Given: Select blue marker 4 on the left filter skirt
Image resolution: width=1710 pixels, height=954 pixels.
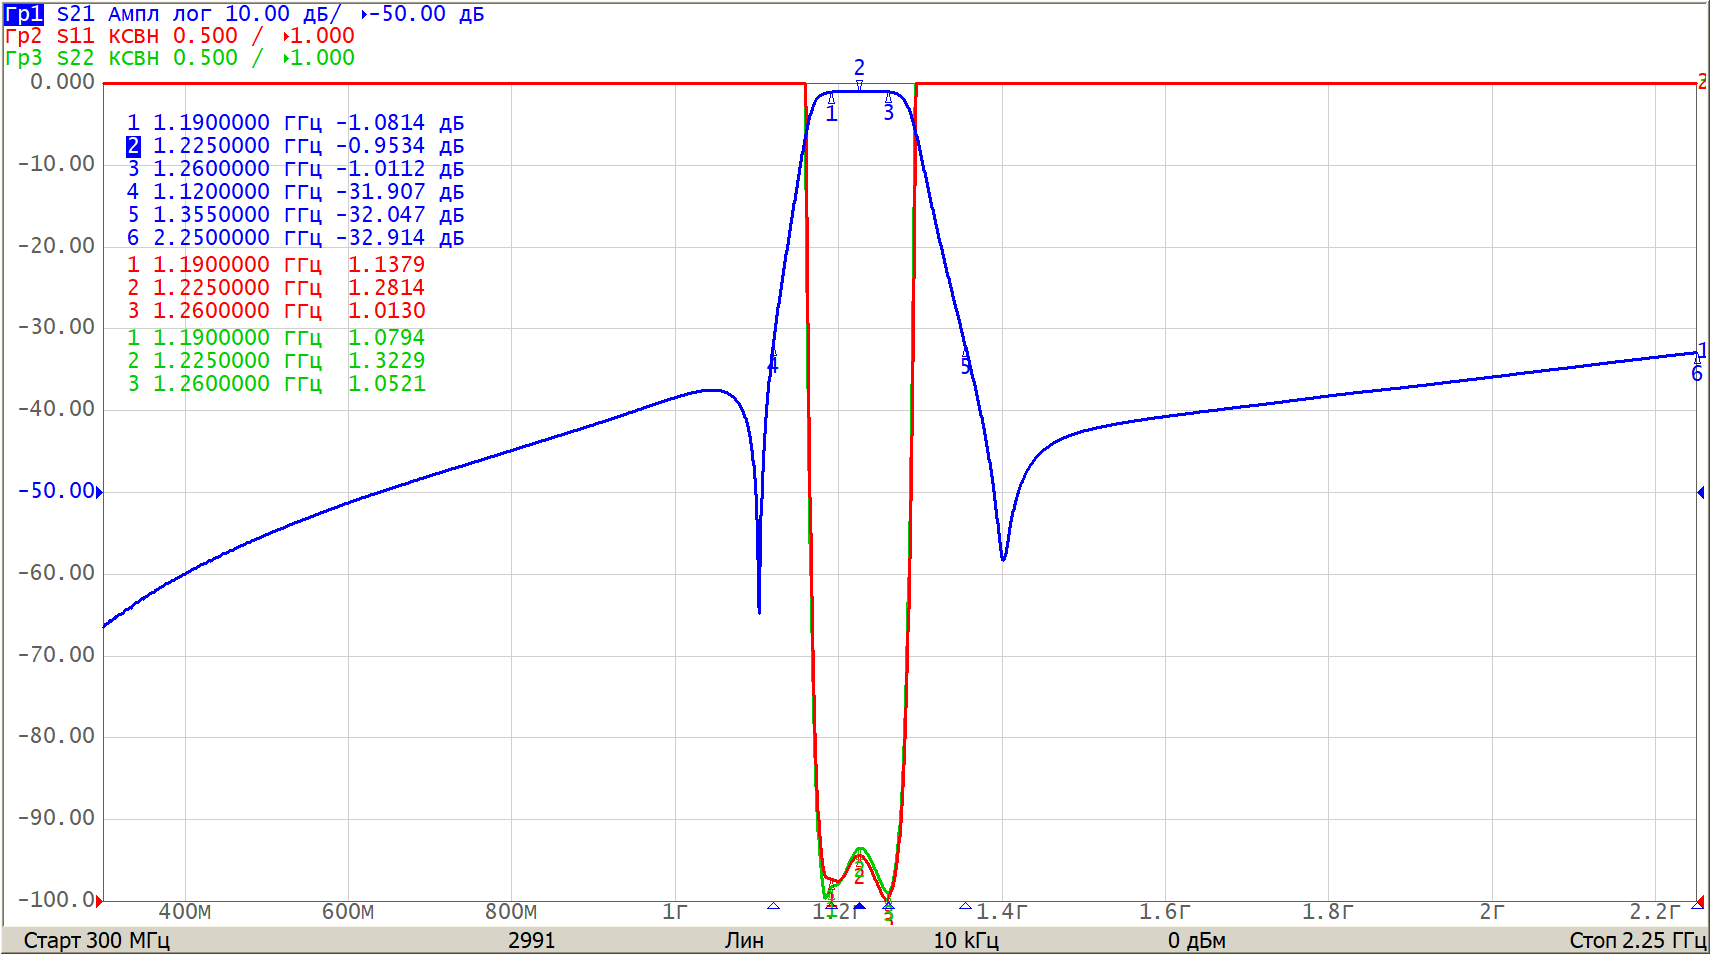Looking at the screenshot, I should [772, 364].
